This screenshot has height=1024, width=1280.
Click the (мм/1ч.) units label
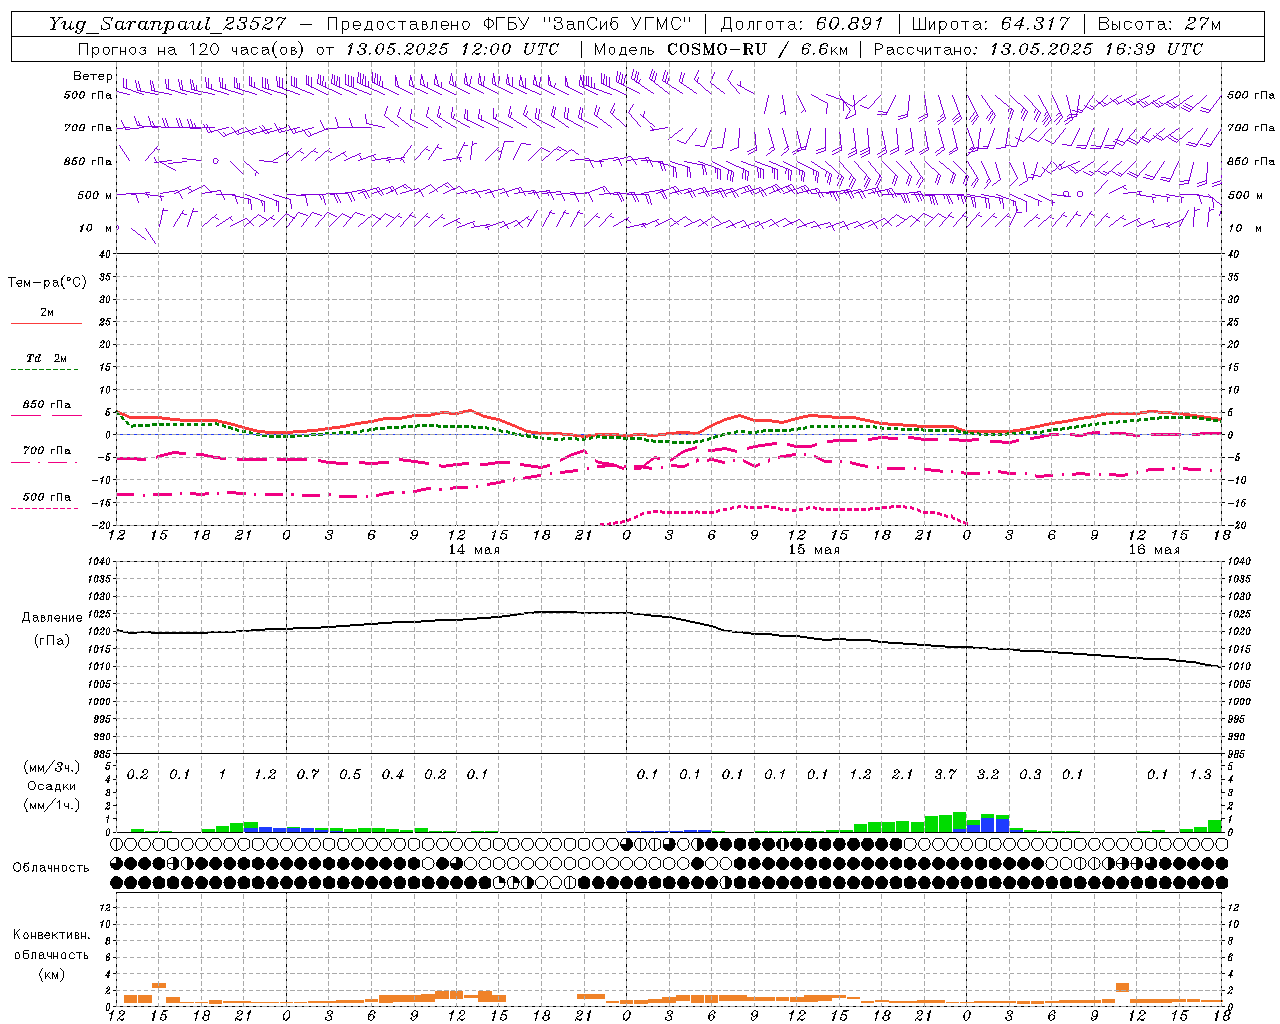tap(51, 805)
